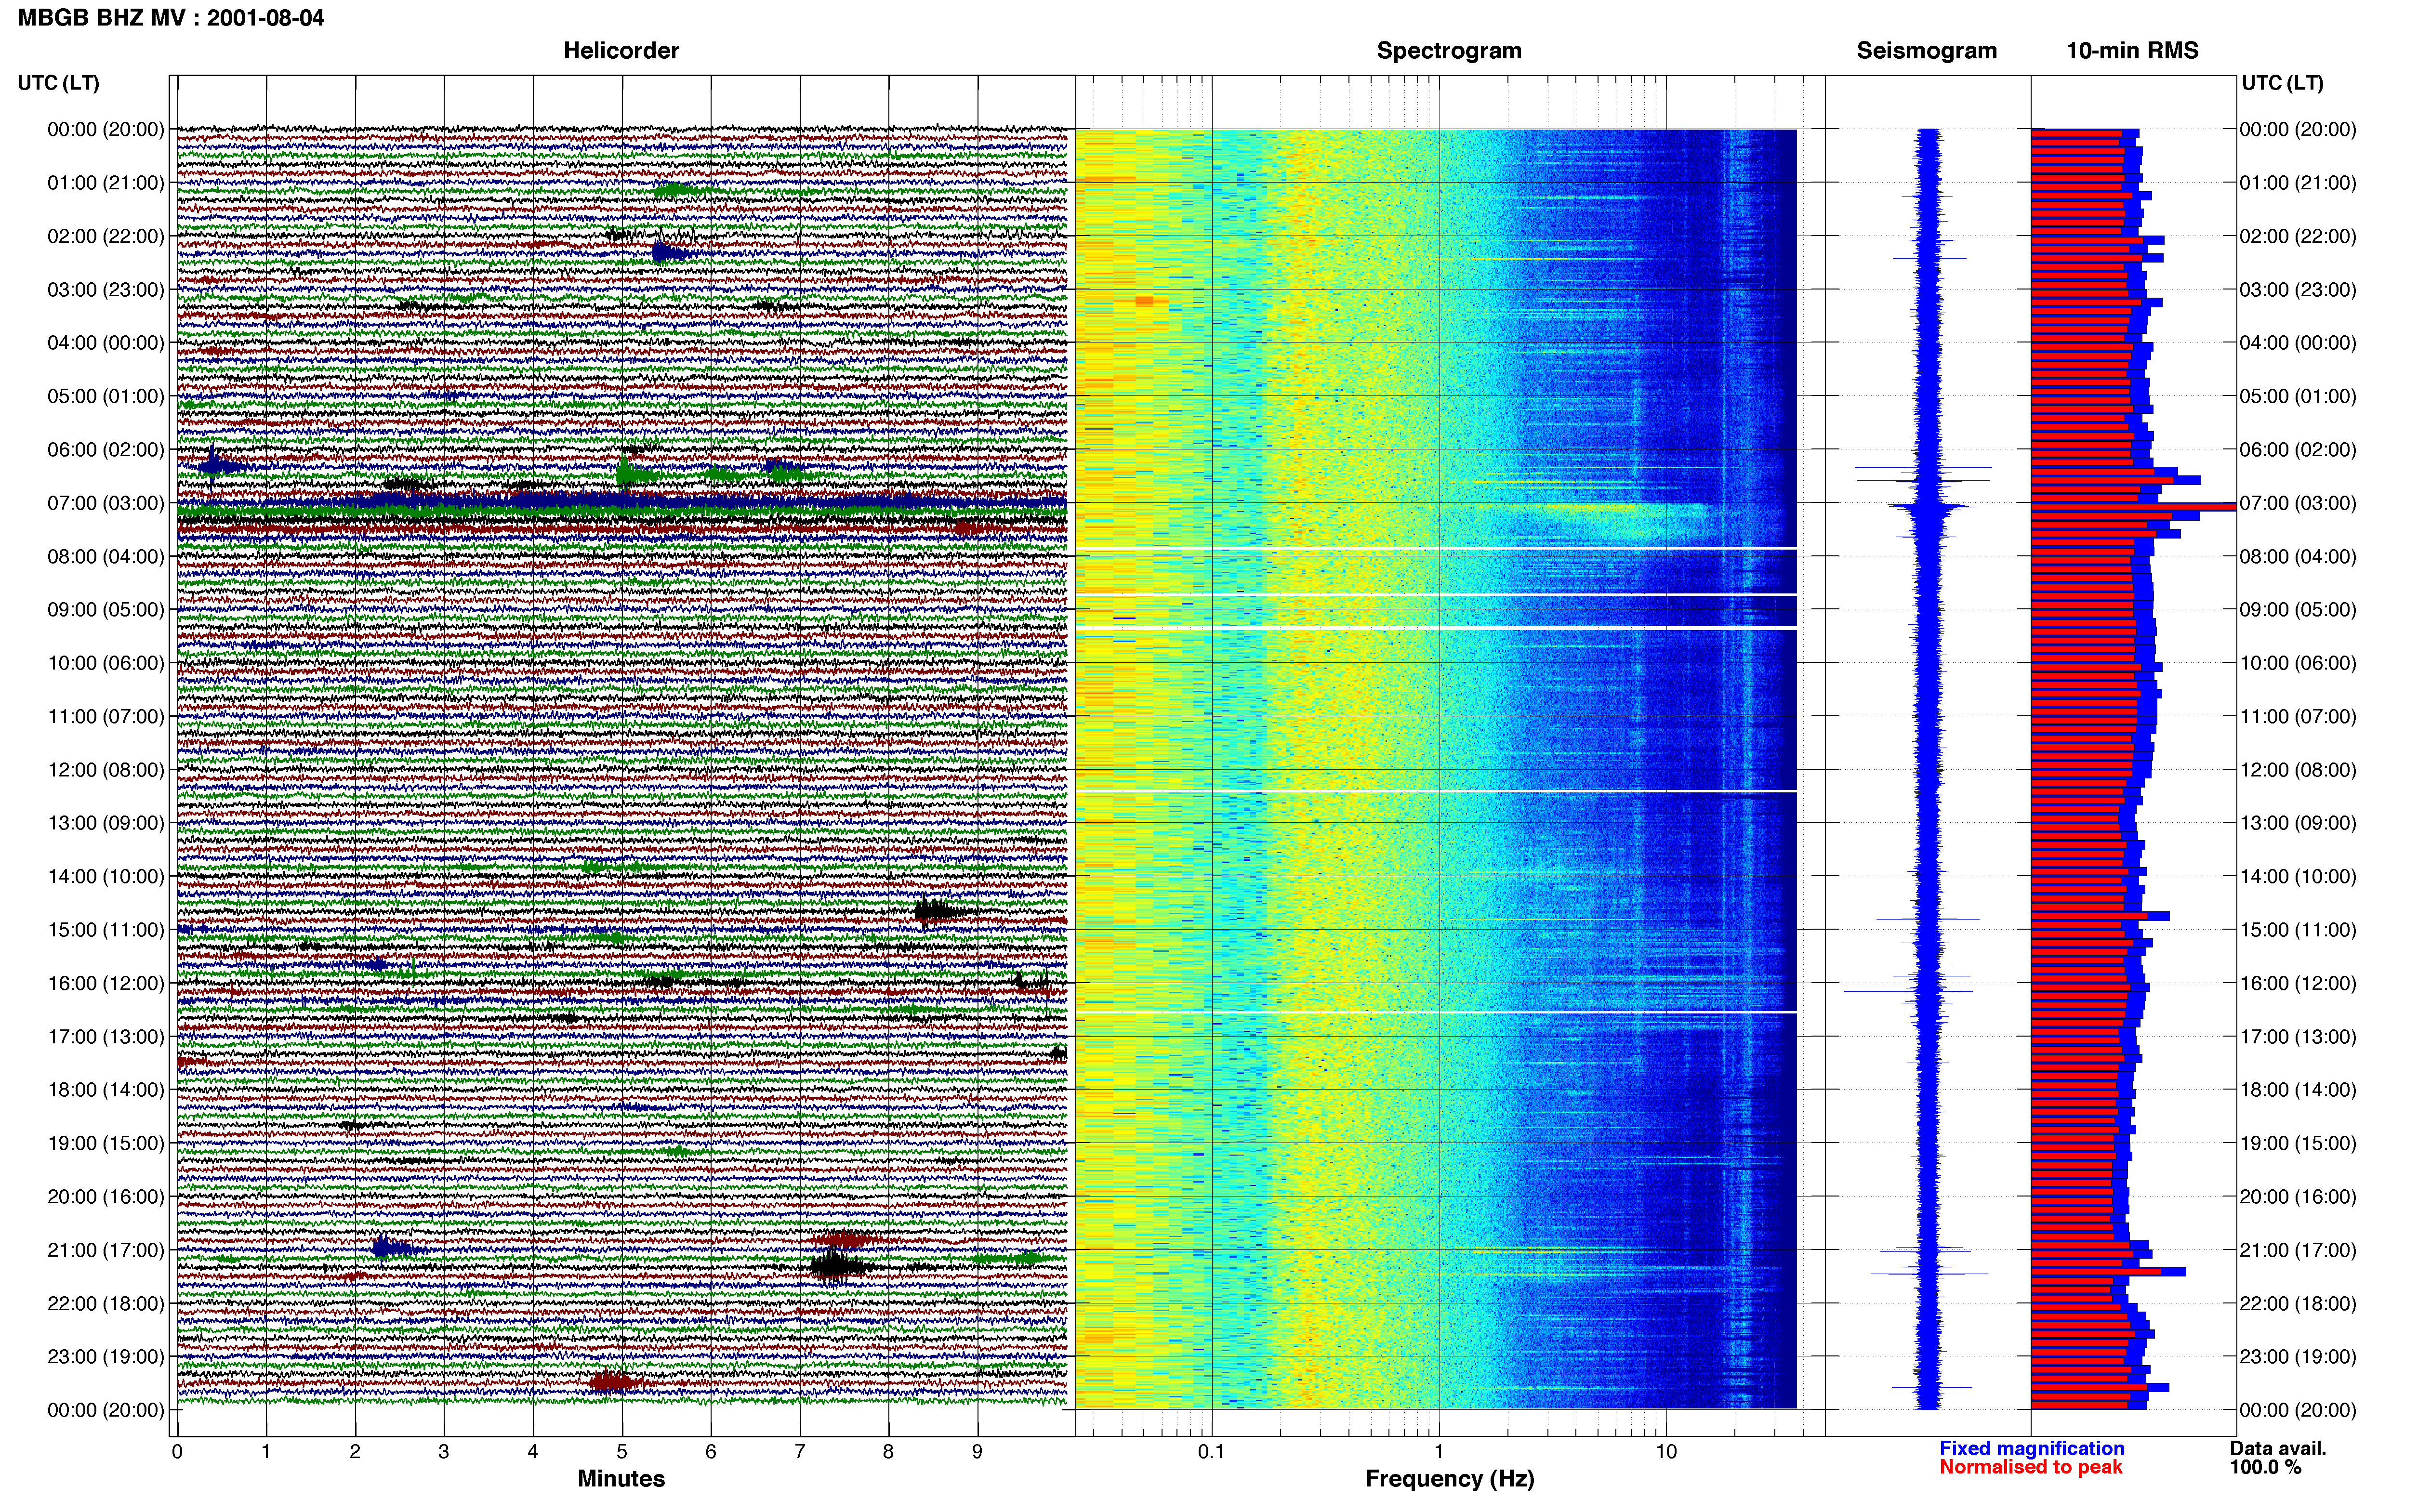Click the '7' tick on the minutes axis
The height and width of the screenshot is (1512, 2418).
(x=800, y=1452)
